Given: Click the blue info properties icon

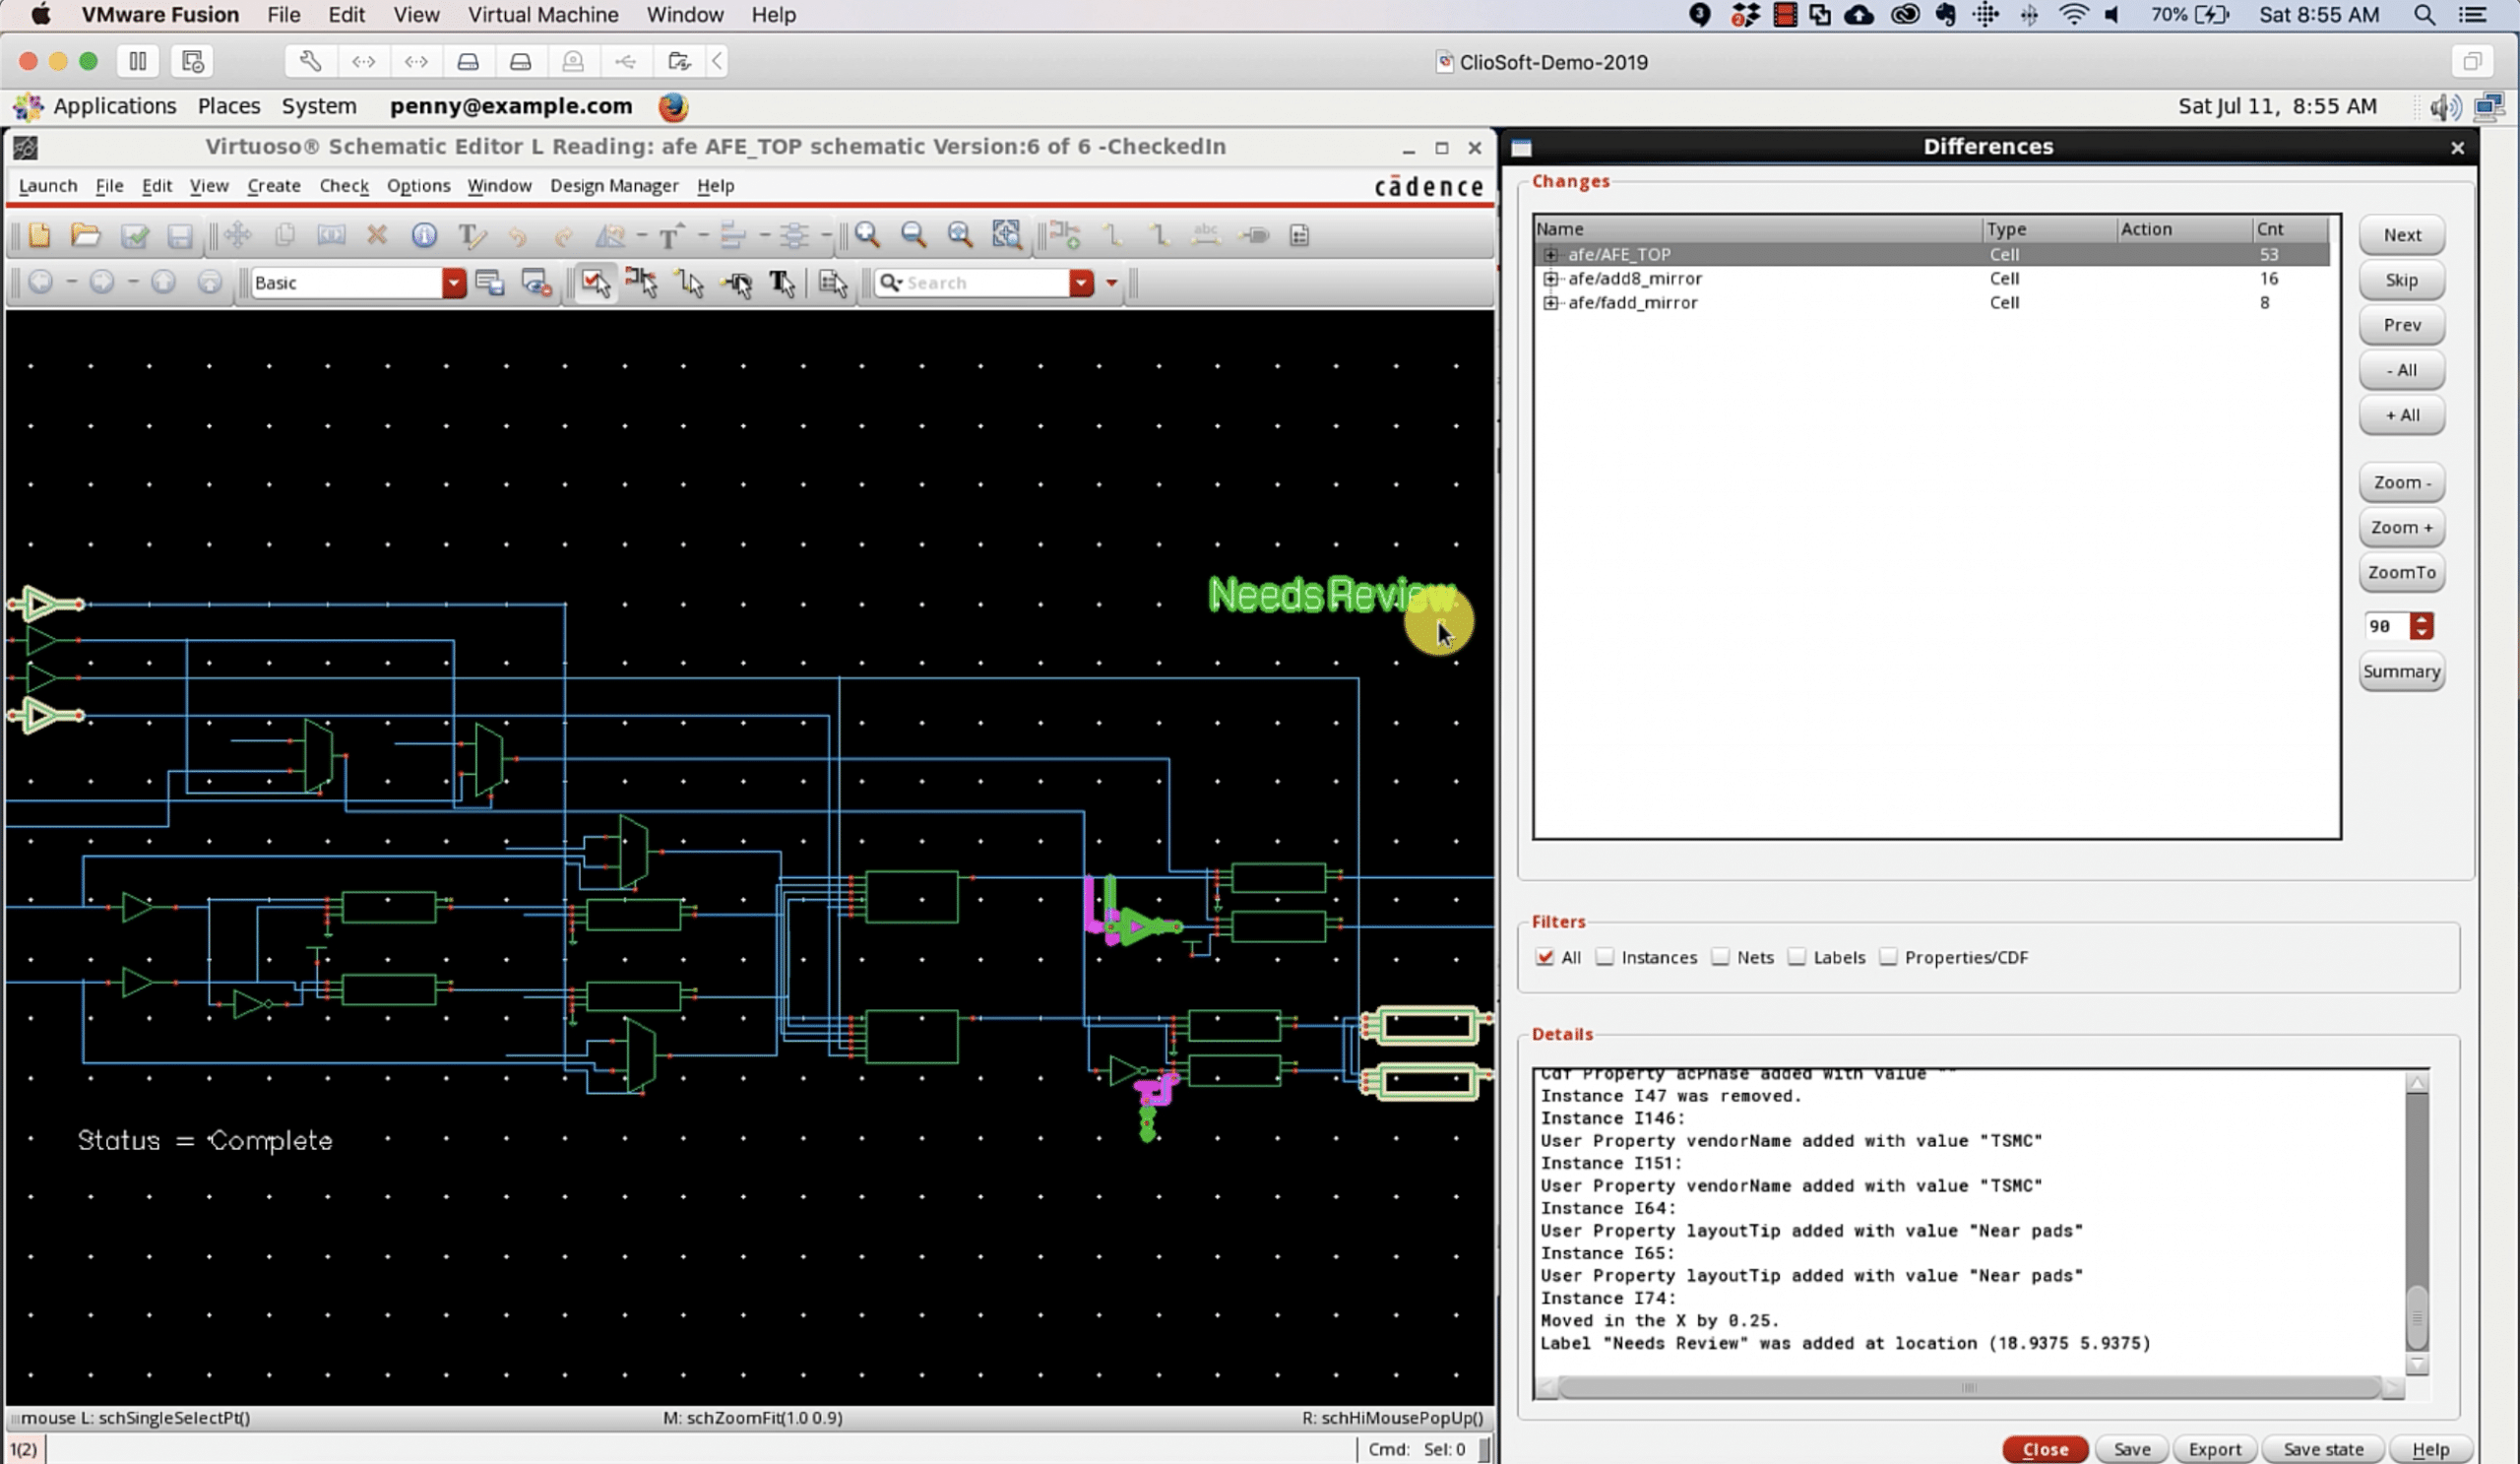Looking at the screenshot, I should click(424, 235).
